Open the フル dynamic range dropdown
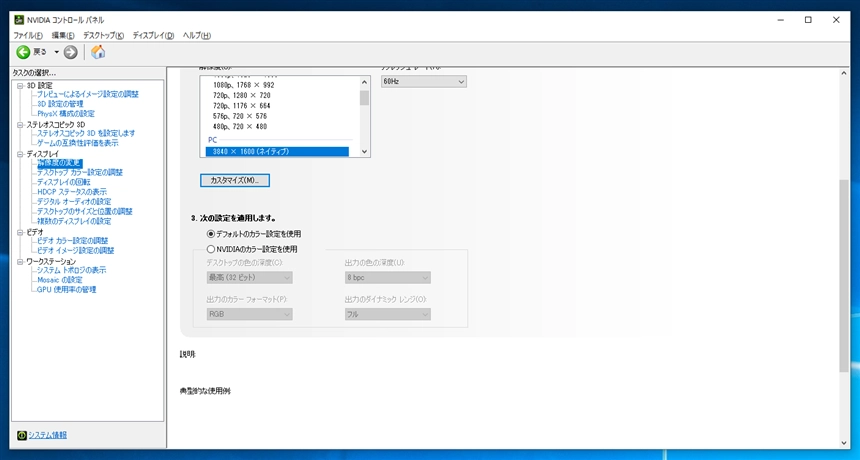The image size is (860, 460). click(x=388, y=314)
